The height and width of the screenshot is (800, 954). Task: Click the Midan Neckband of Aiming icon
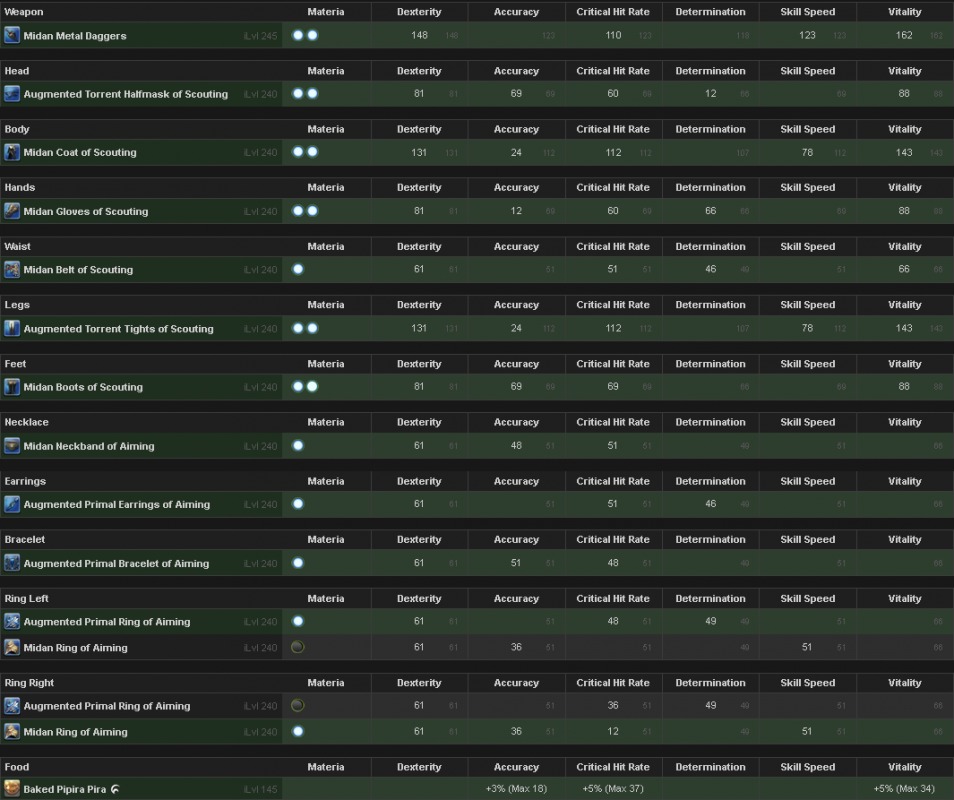12,446
